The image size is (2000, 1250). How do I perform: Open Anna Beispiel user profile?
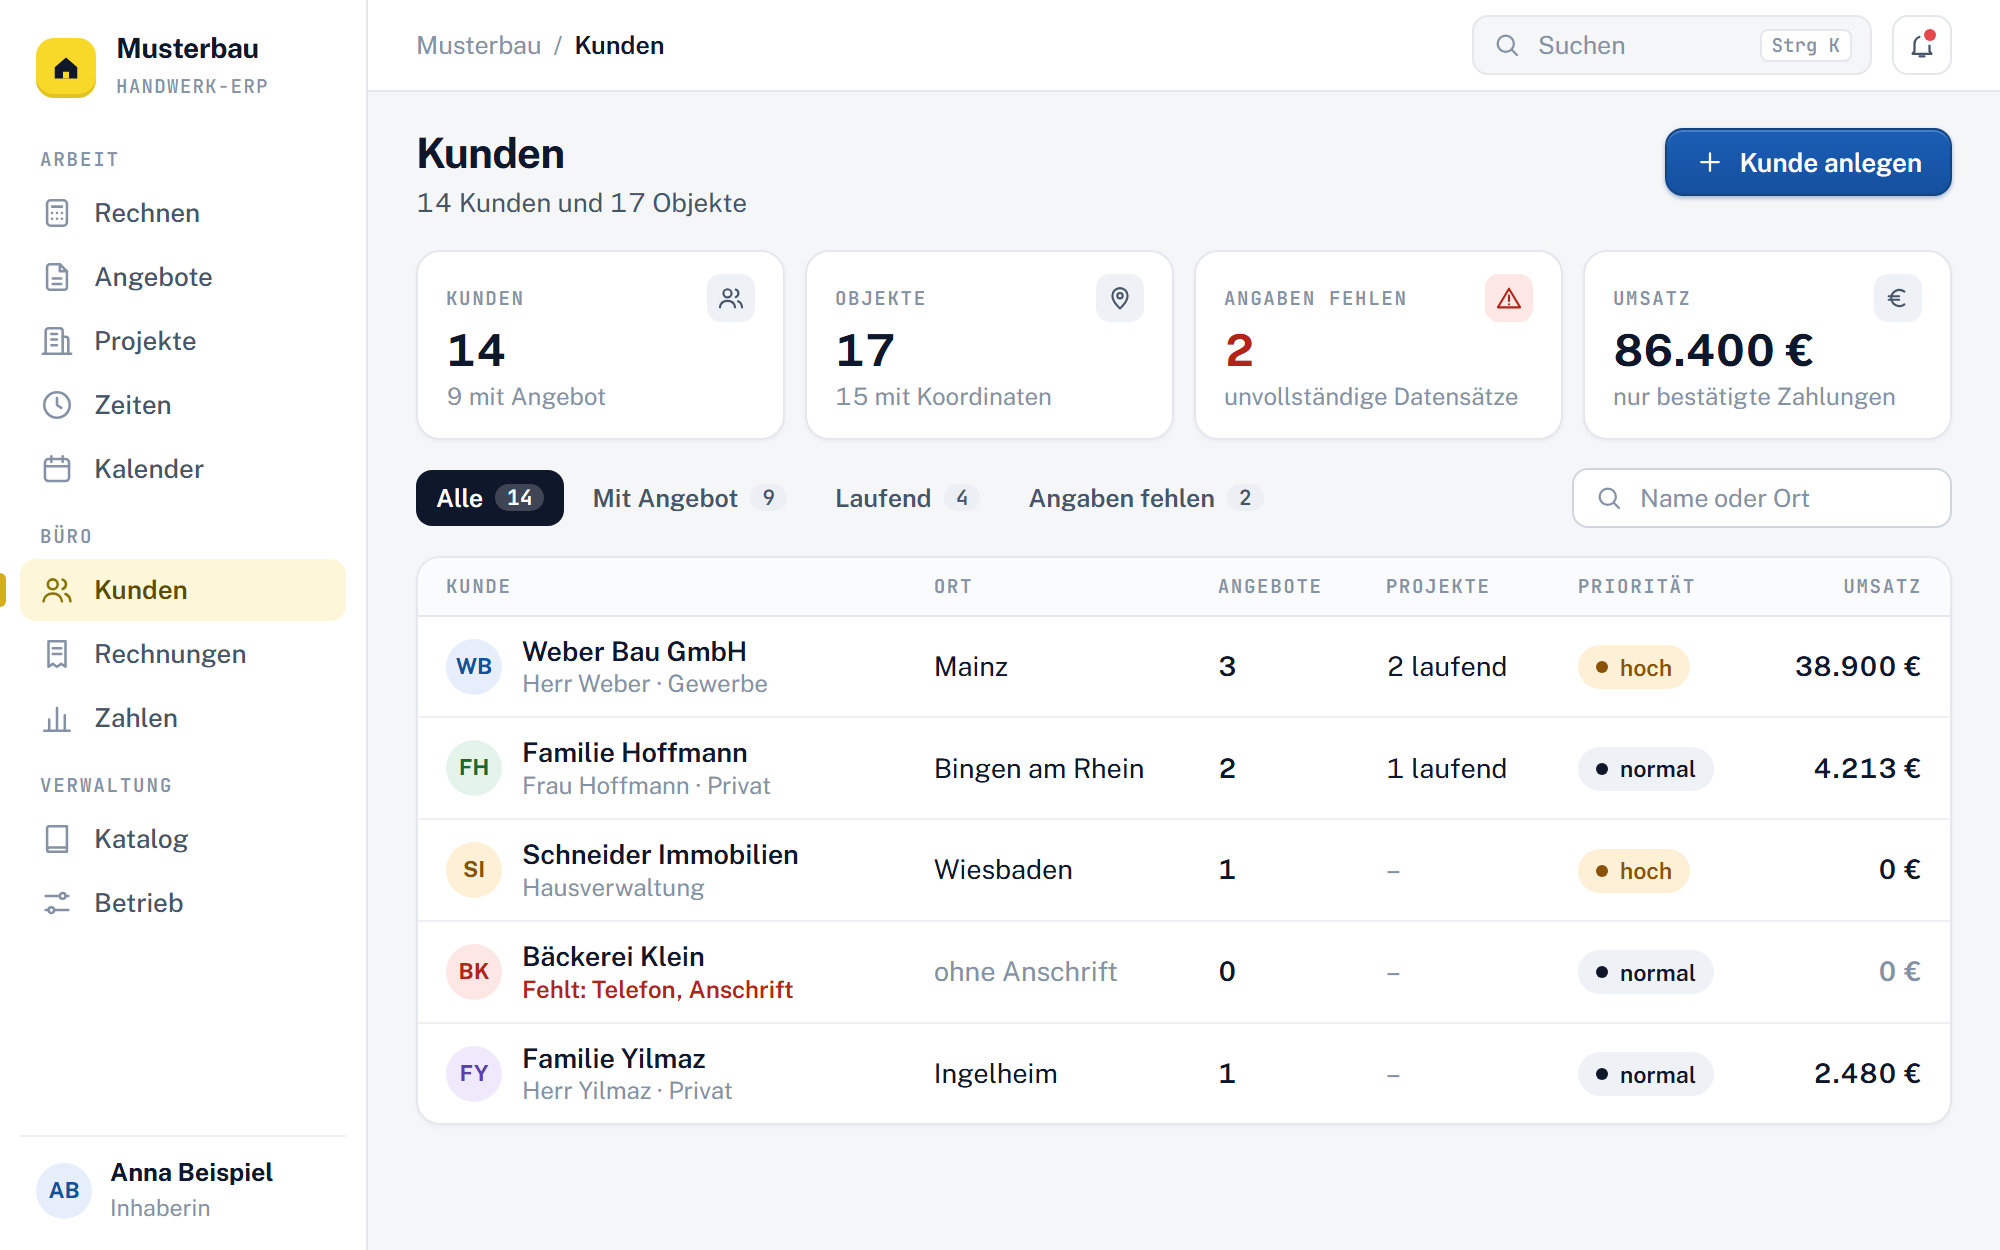coord(183,1190)
